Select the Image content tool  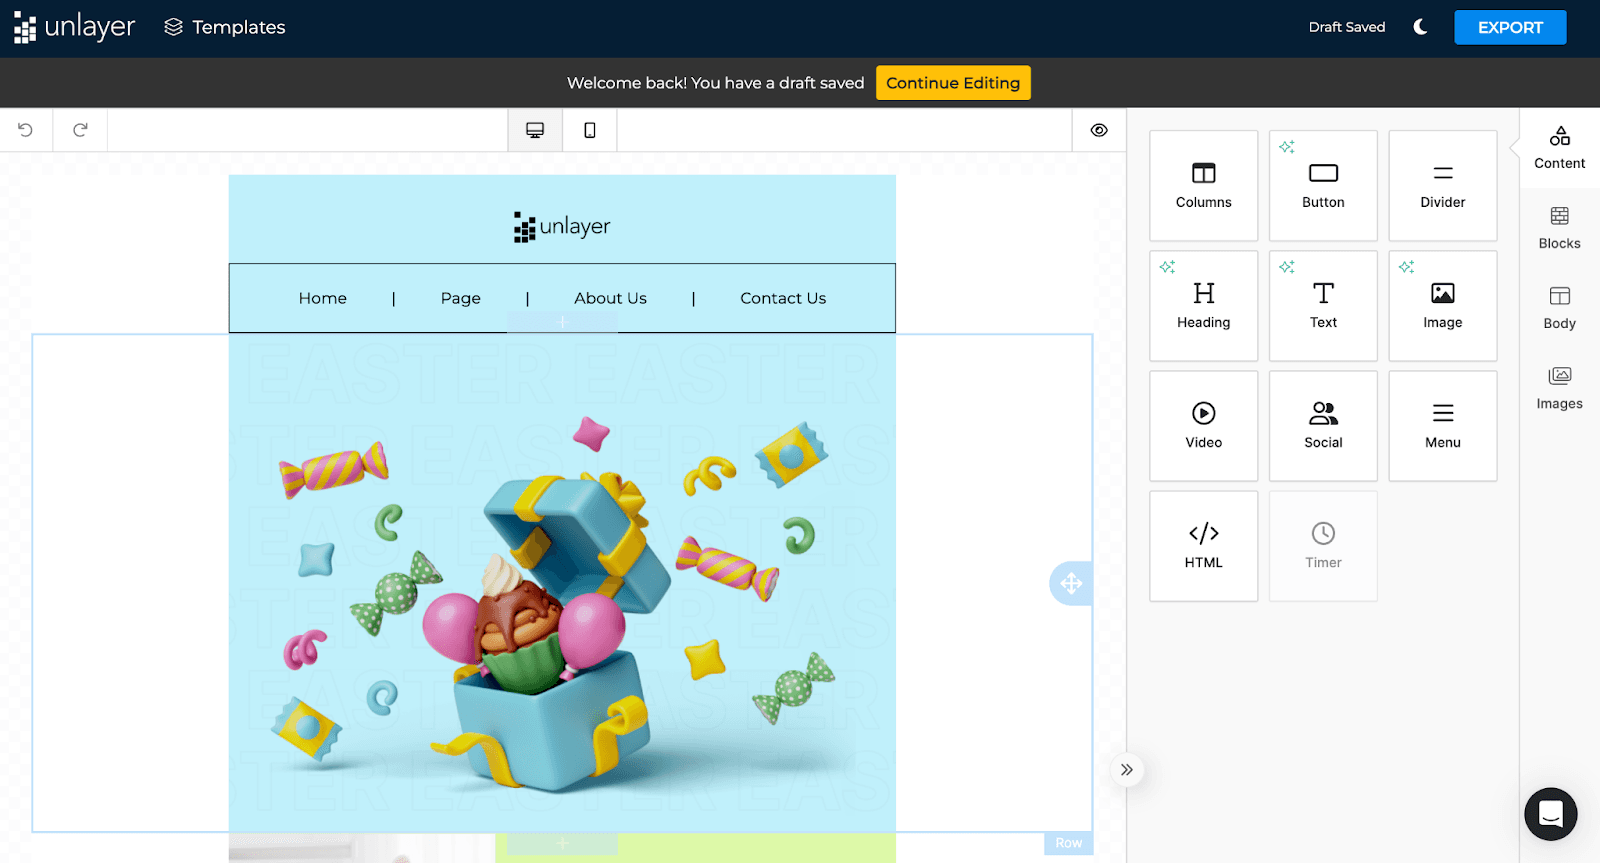[1443, 306]
